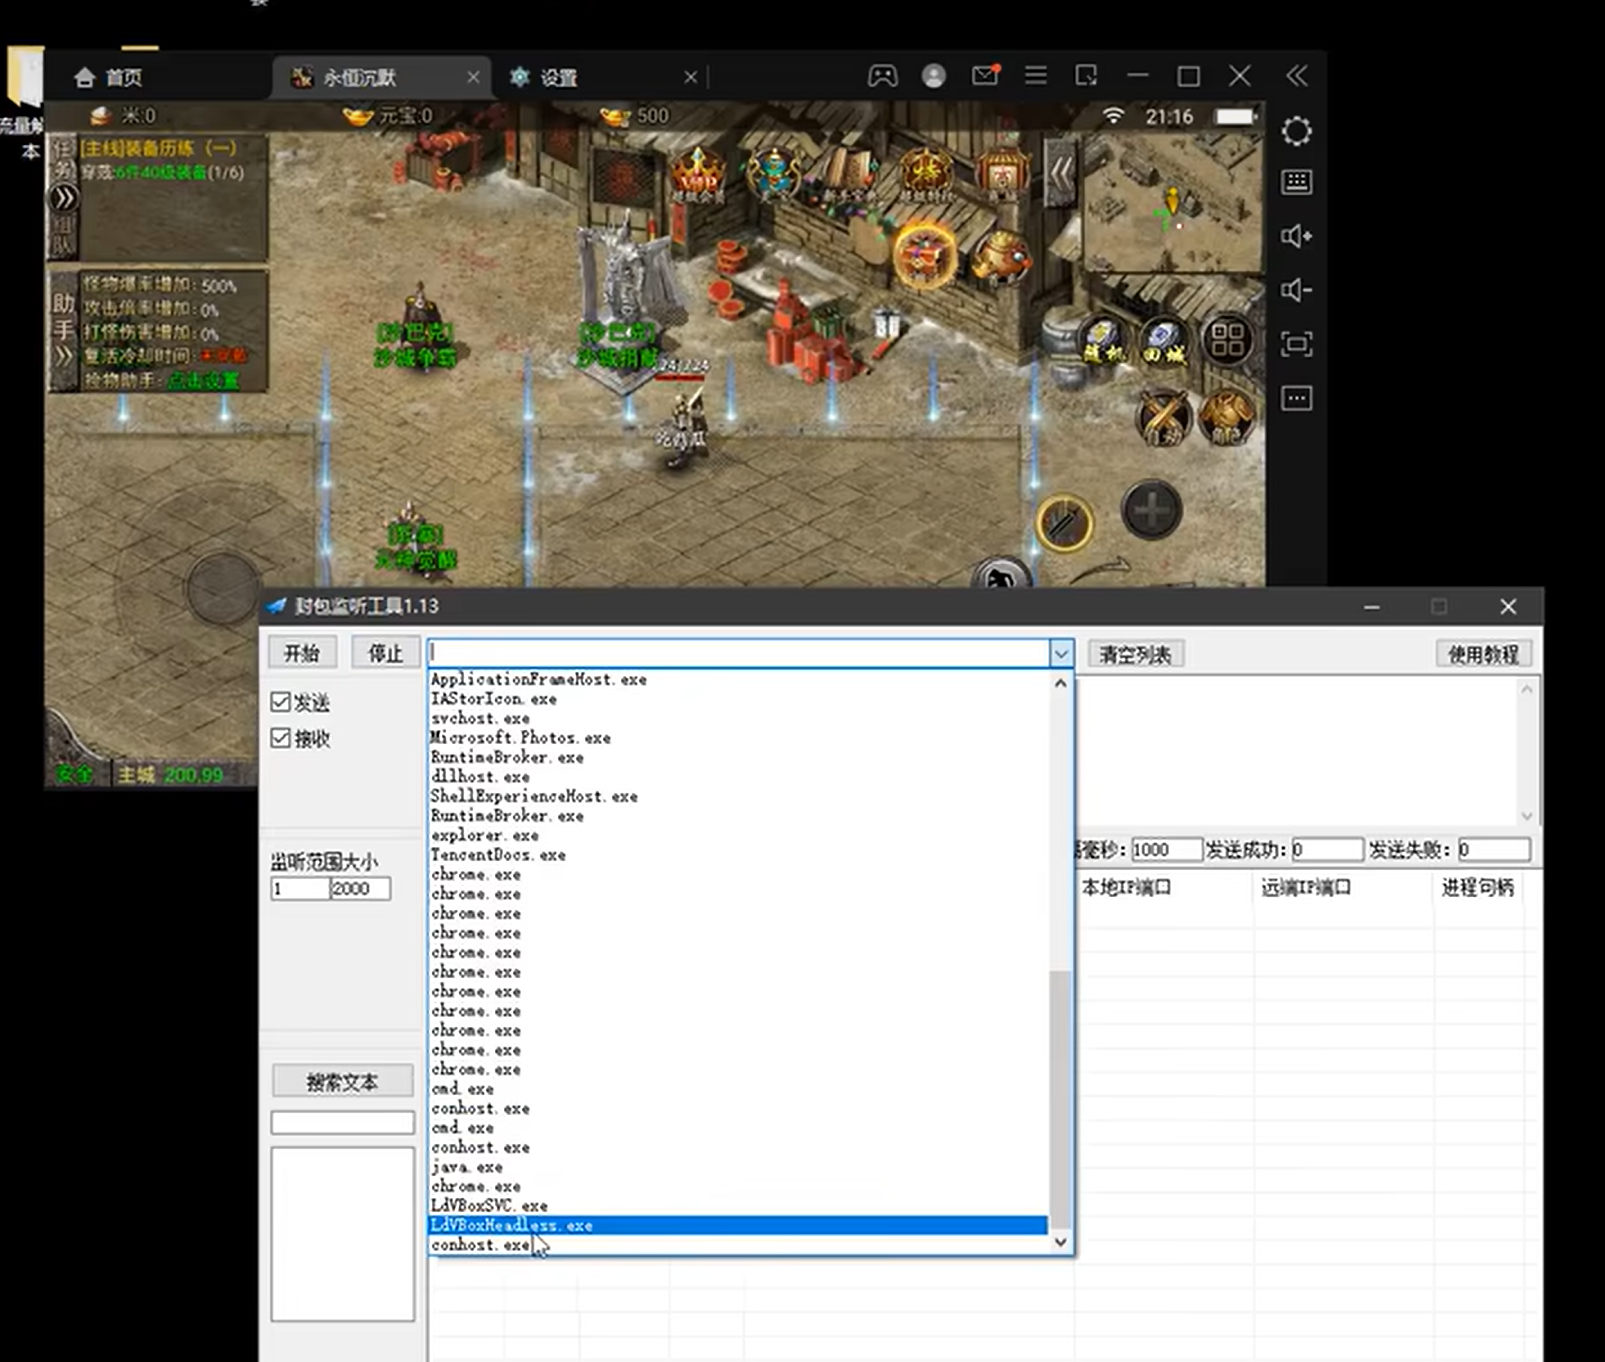The image size is (1605, 1362).
Task: Open emulator settings gear in the right sidebar
Action: pyautogui.click(x=1297, y=131)
